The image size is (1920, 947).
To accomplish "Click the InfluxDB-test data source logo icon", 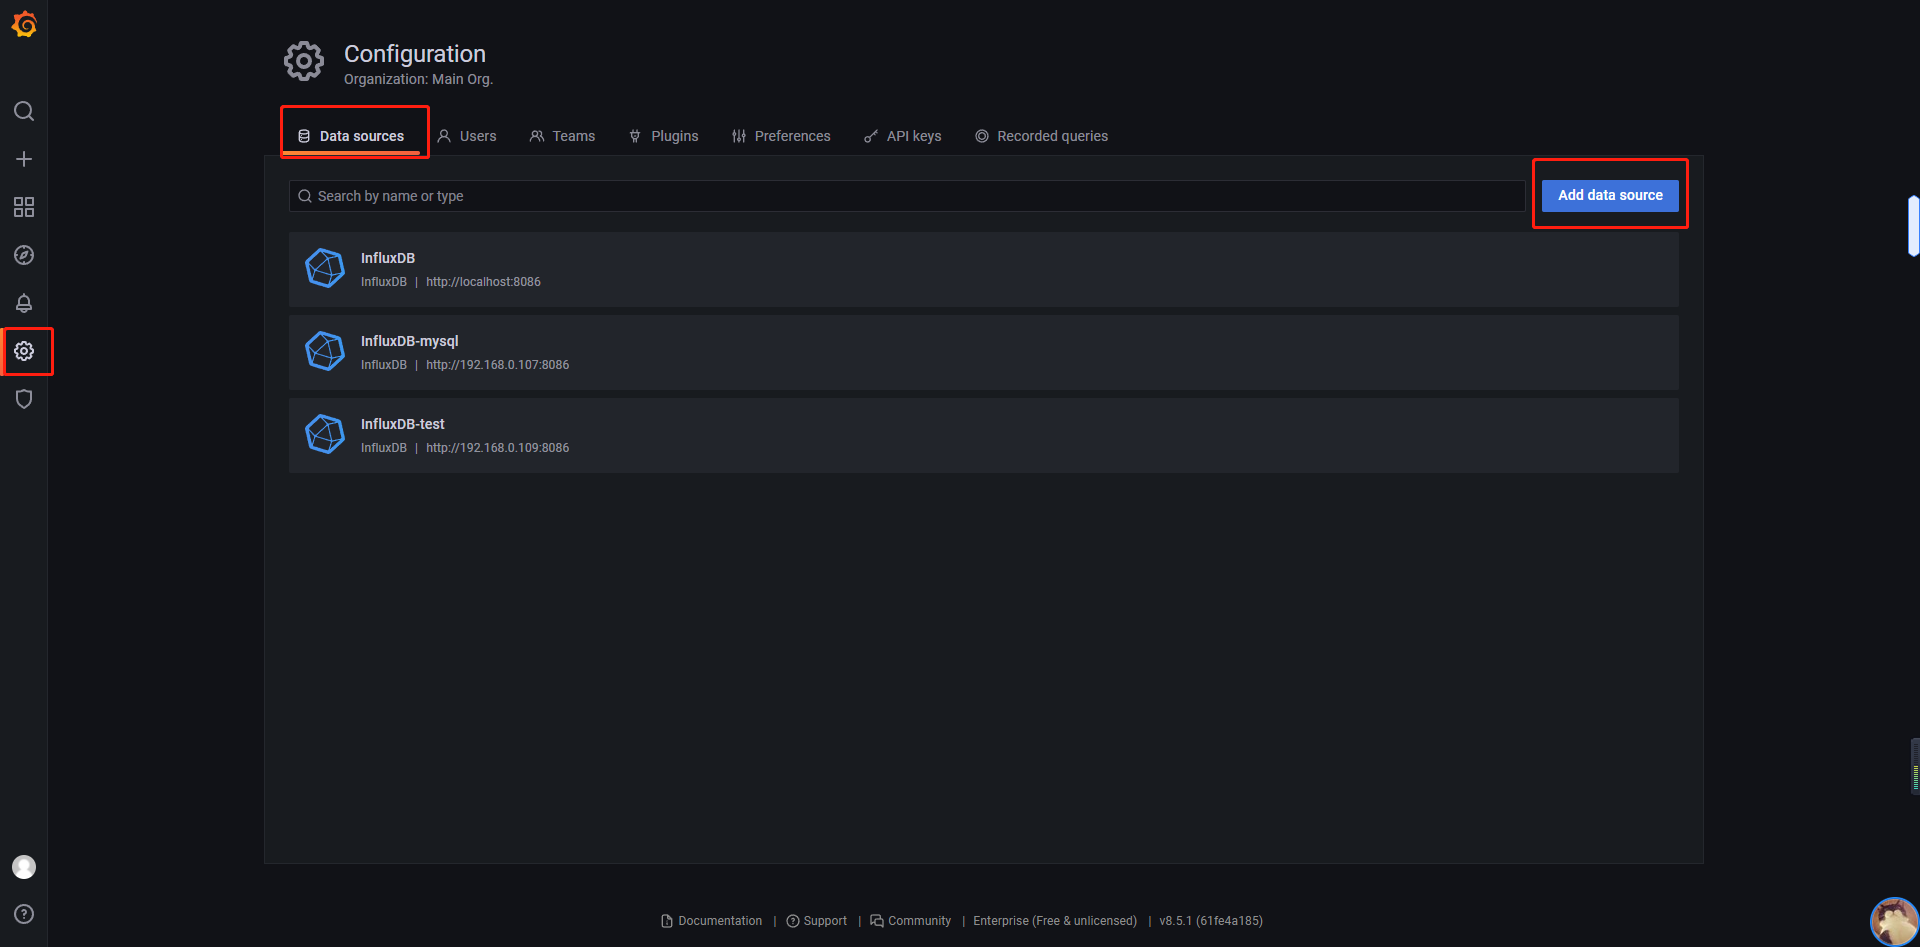I will [x=325, y=435].
